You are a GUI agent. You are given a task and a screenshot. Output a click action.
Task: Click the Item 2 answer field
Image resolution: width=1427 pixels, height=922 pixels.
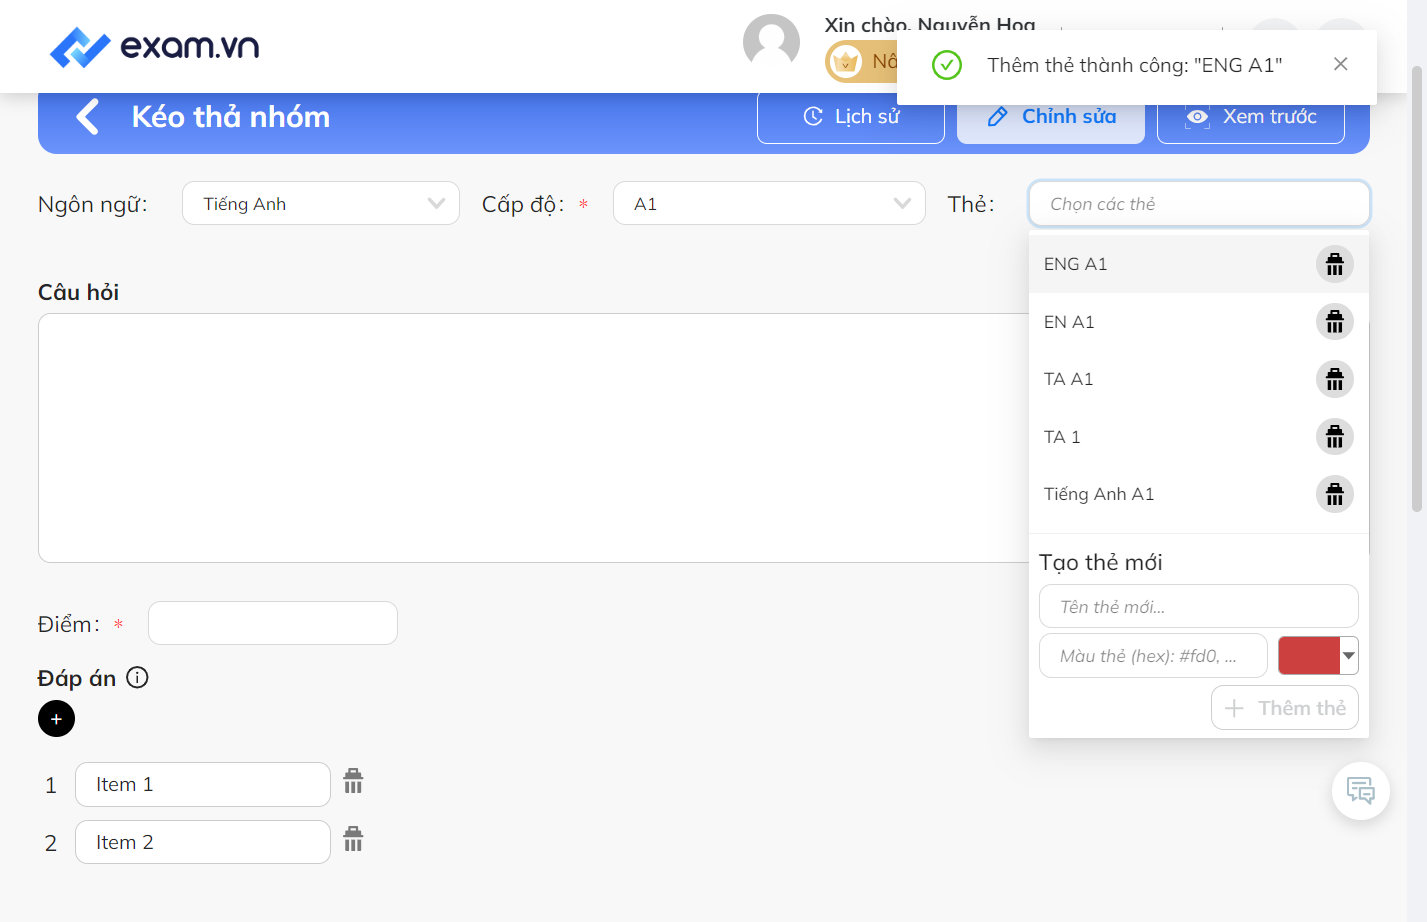(x=203, y=842)
